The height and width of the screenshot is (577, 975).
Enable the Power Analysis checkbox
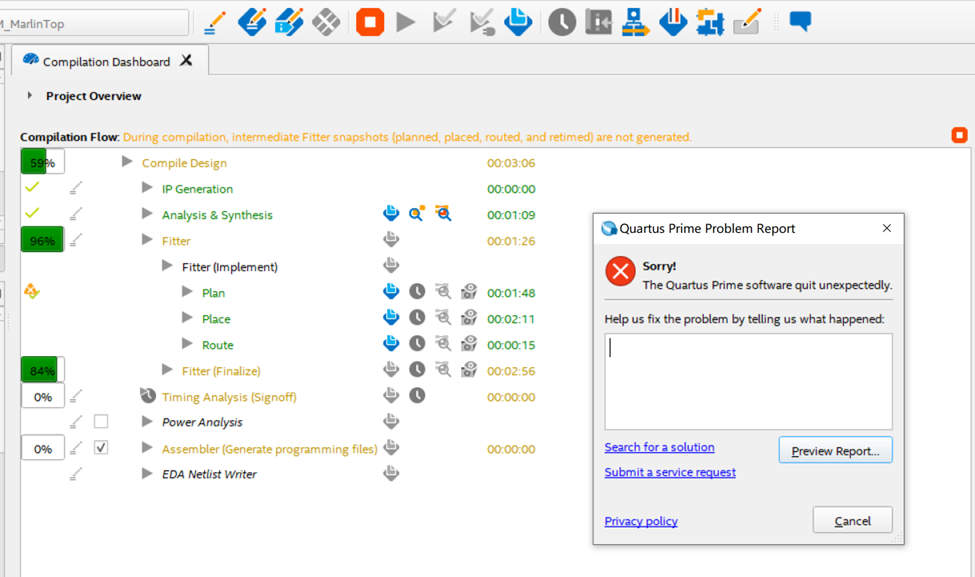tap(101, 422)
